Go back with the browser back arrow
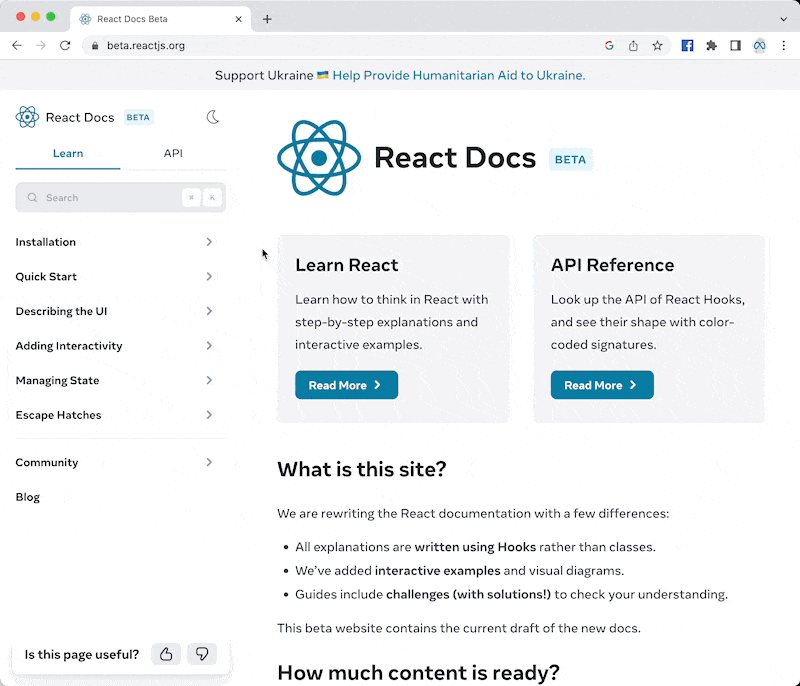This screenshot has width=800, height=686. coord(17,45)
